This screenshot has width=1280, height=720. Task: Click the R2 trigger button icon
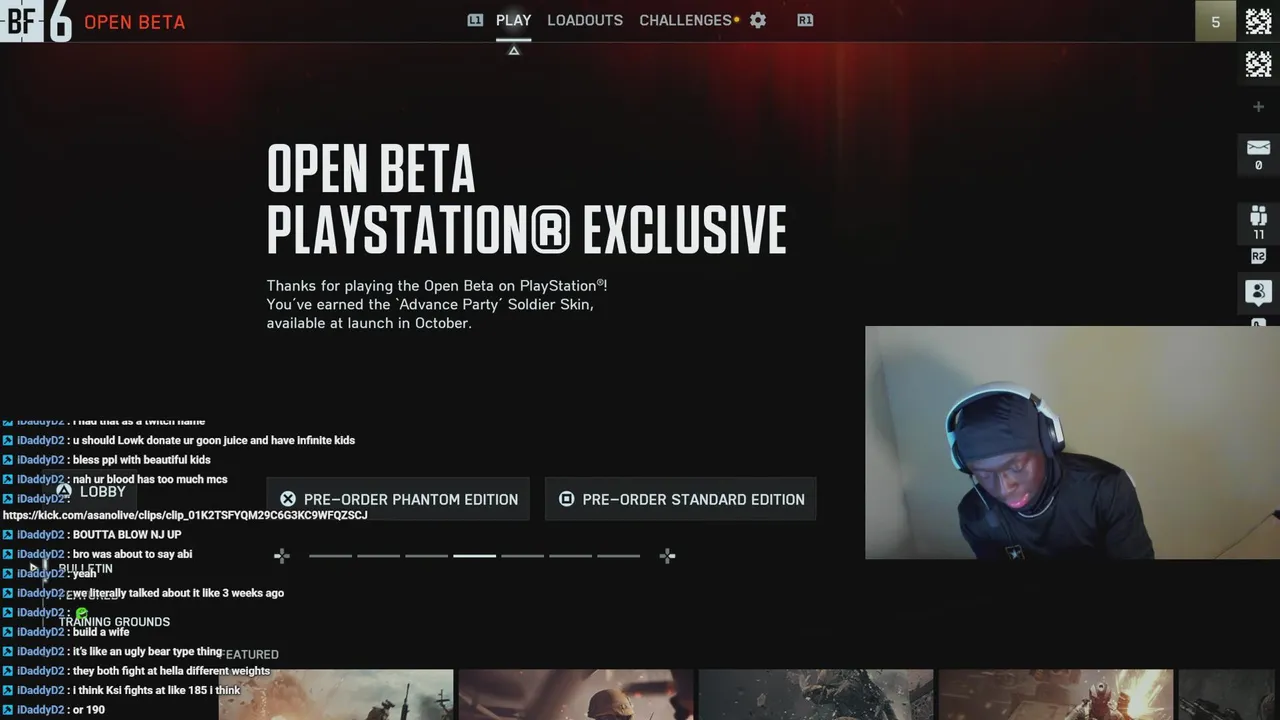(1258, 257)
